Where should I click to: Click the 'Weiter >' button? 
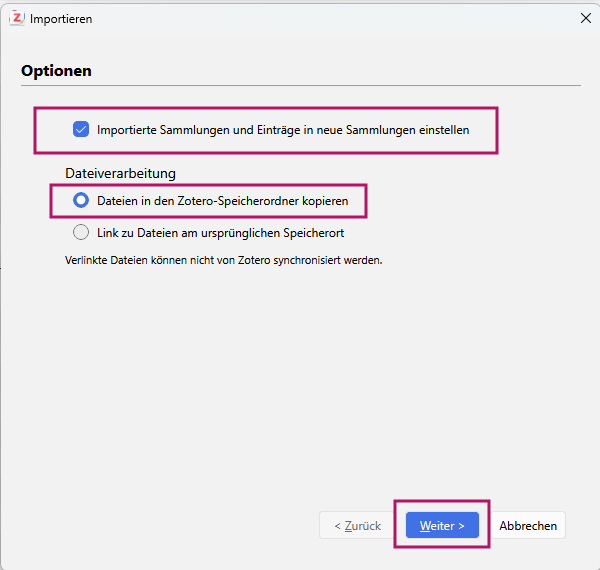(442, 525)
